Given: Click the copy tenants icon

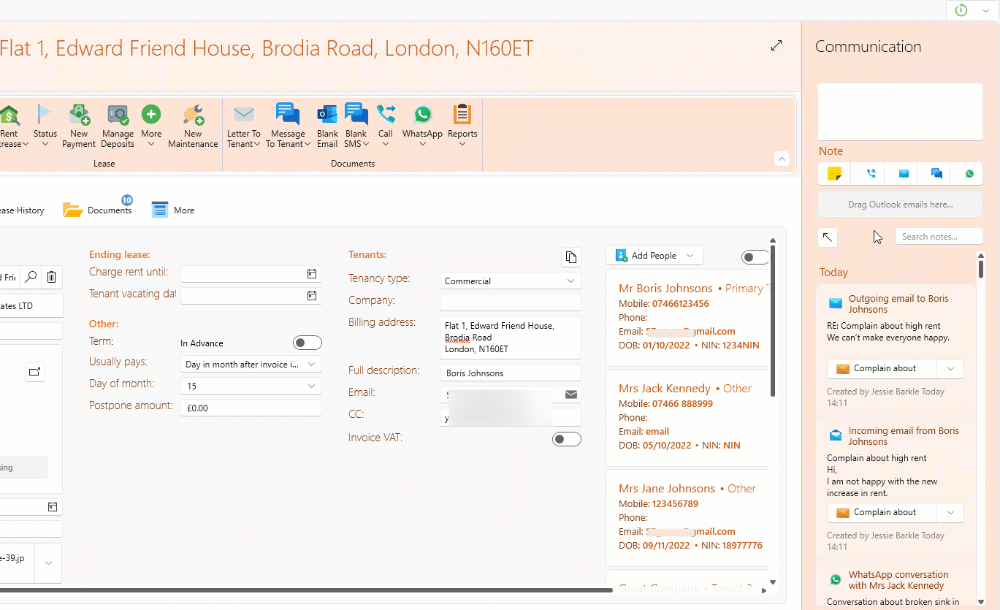Looking at the screenshot, I should [x=571, y=257].
